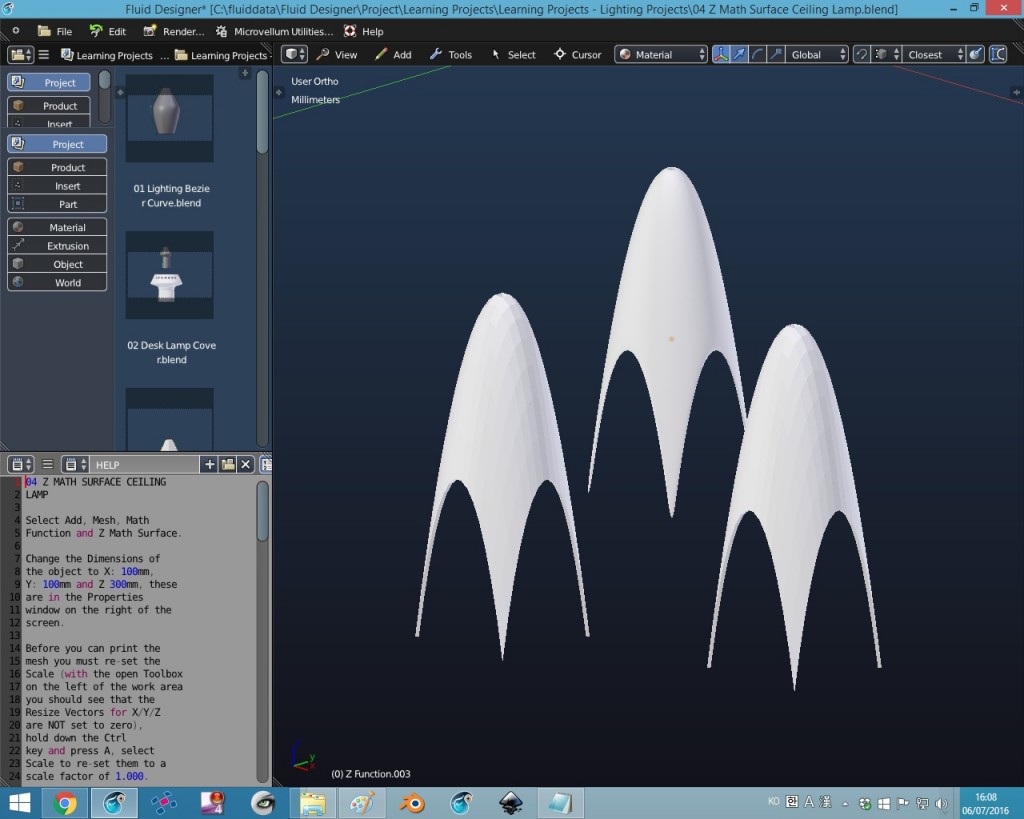The width and height of the screenshot is (1024, 819).
Task: Open the 02 Desk Lamp Cover thumbnail
Action: click(169, 275)
